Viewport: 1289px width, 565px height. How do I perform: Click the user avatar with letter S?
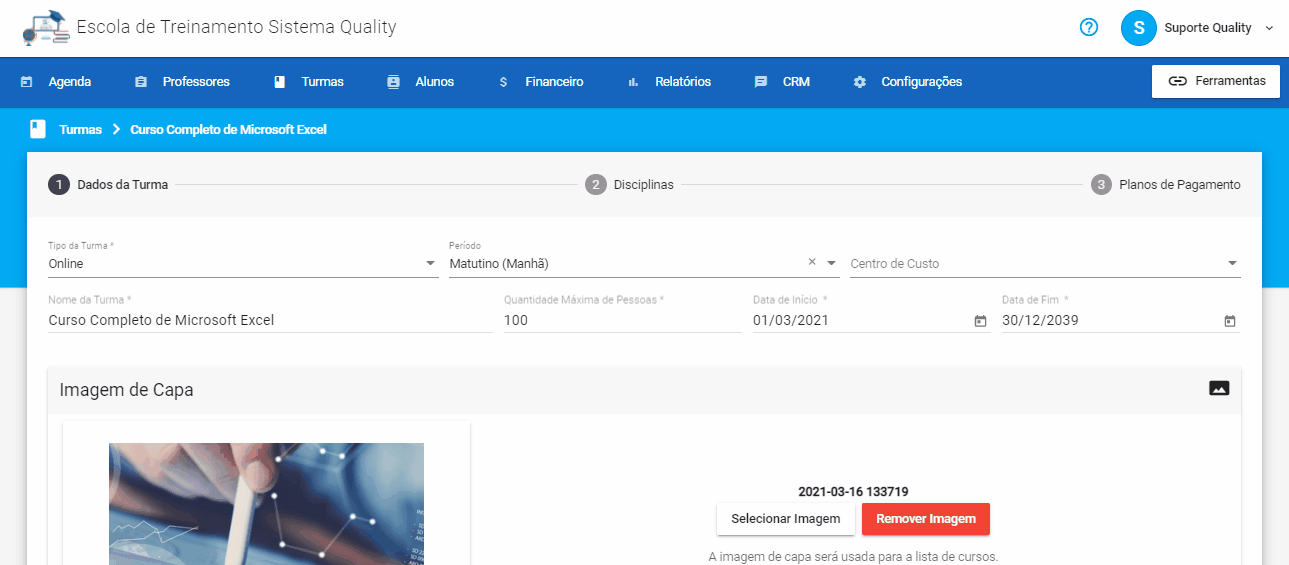pyautogui.click(x=1138, y=28)
